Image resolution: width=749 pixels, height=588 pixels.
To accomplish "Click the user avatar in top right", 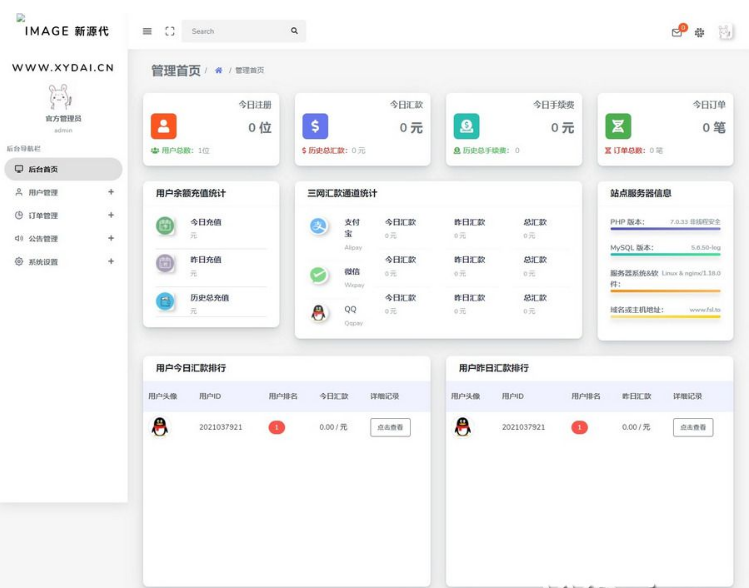I will tap(725, 32).
